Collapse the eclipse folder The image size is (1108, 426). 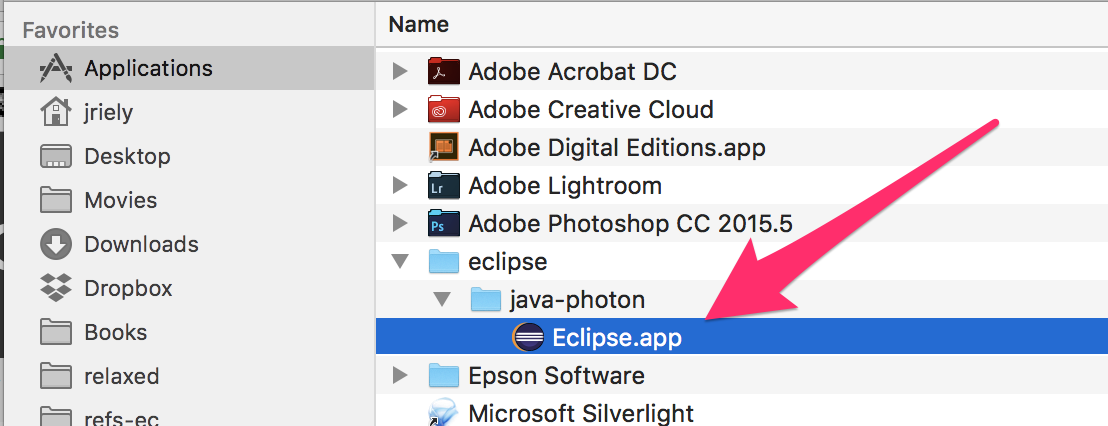pyautogui.click(x=401, y=262)
